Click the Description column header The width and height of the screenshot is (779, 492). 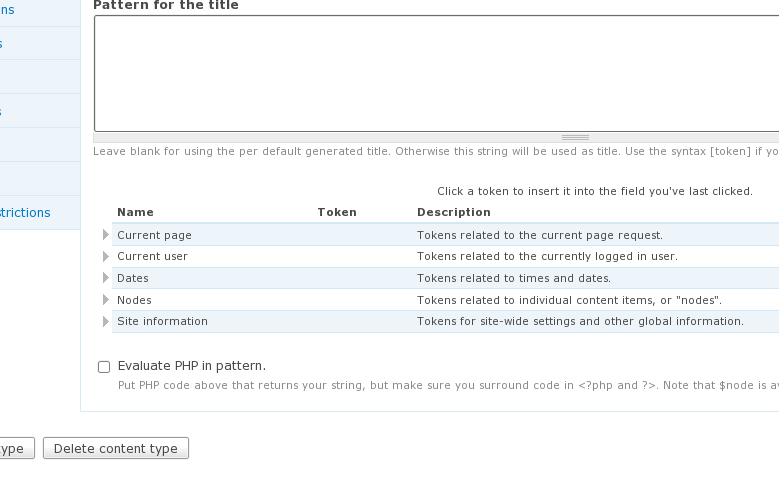(453, 212)
